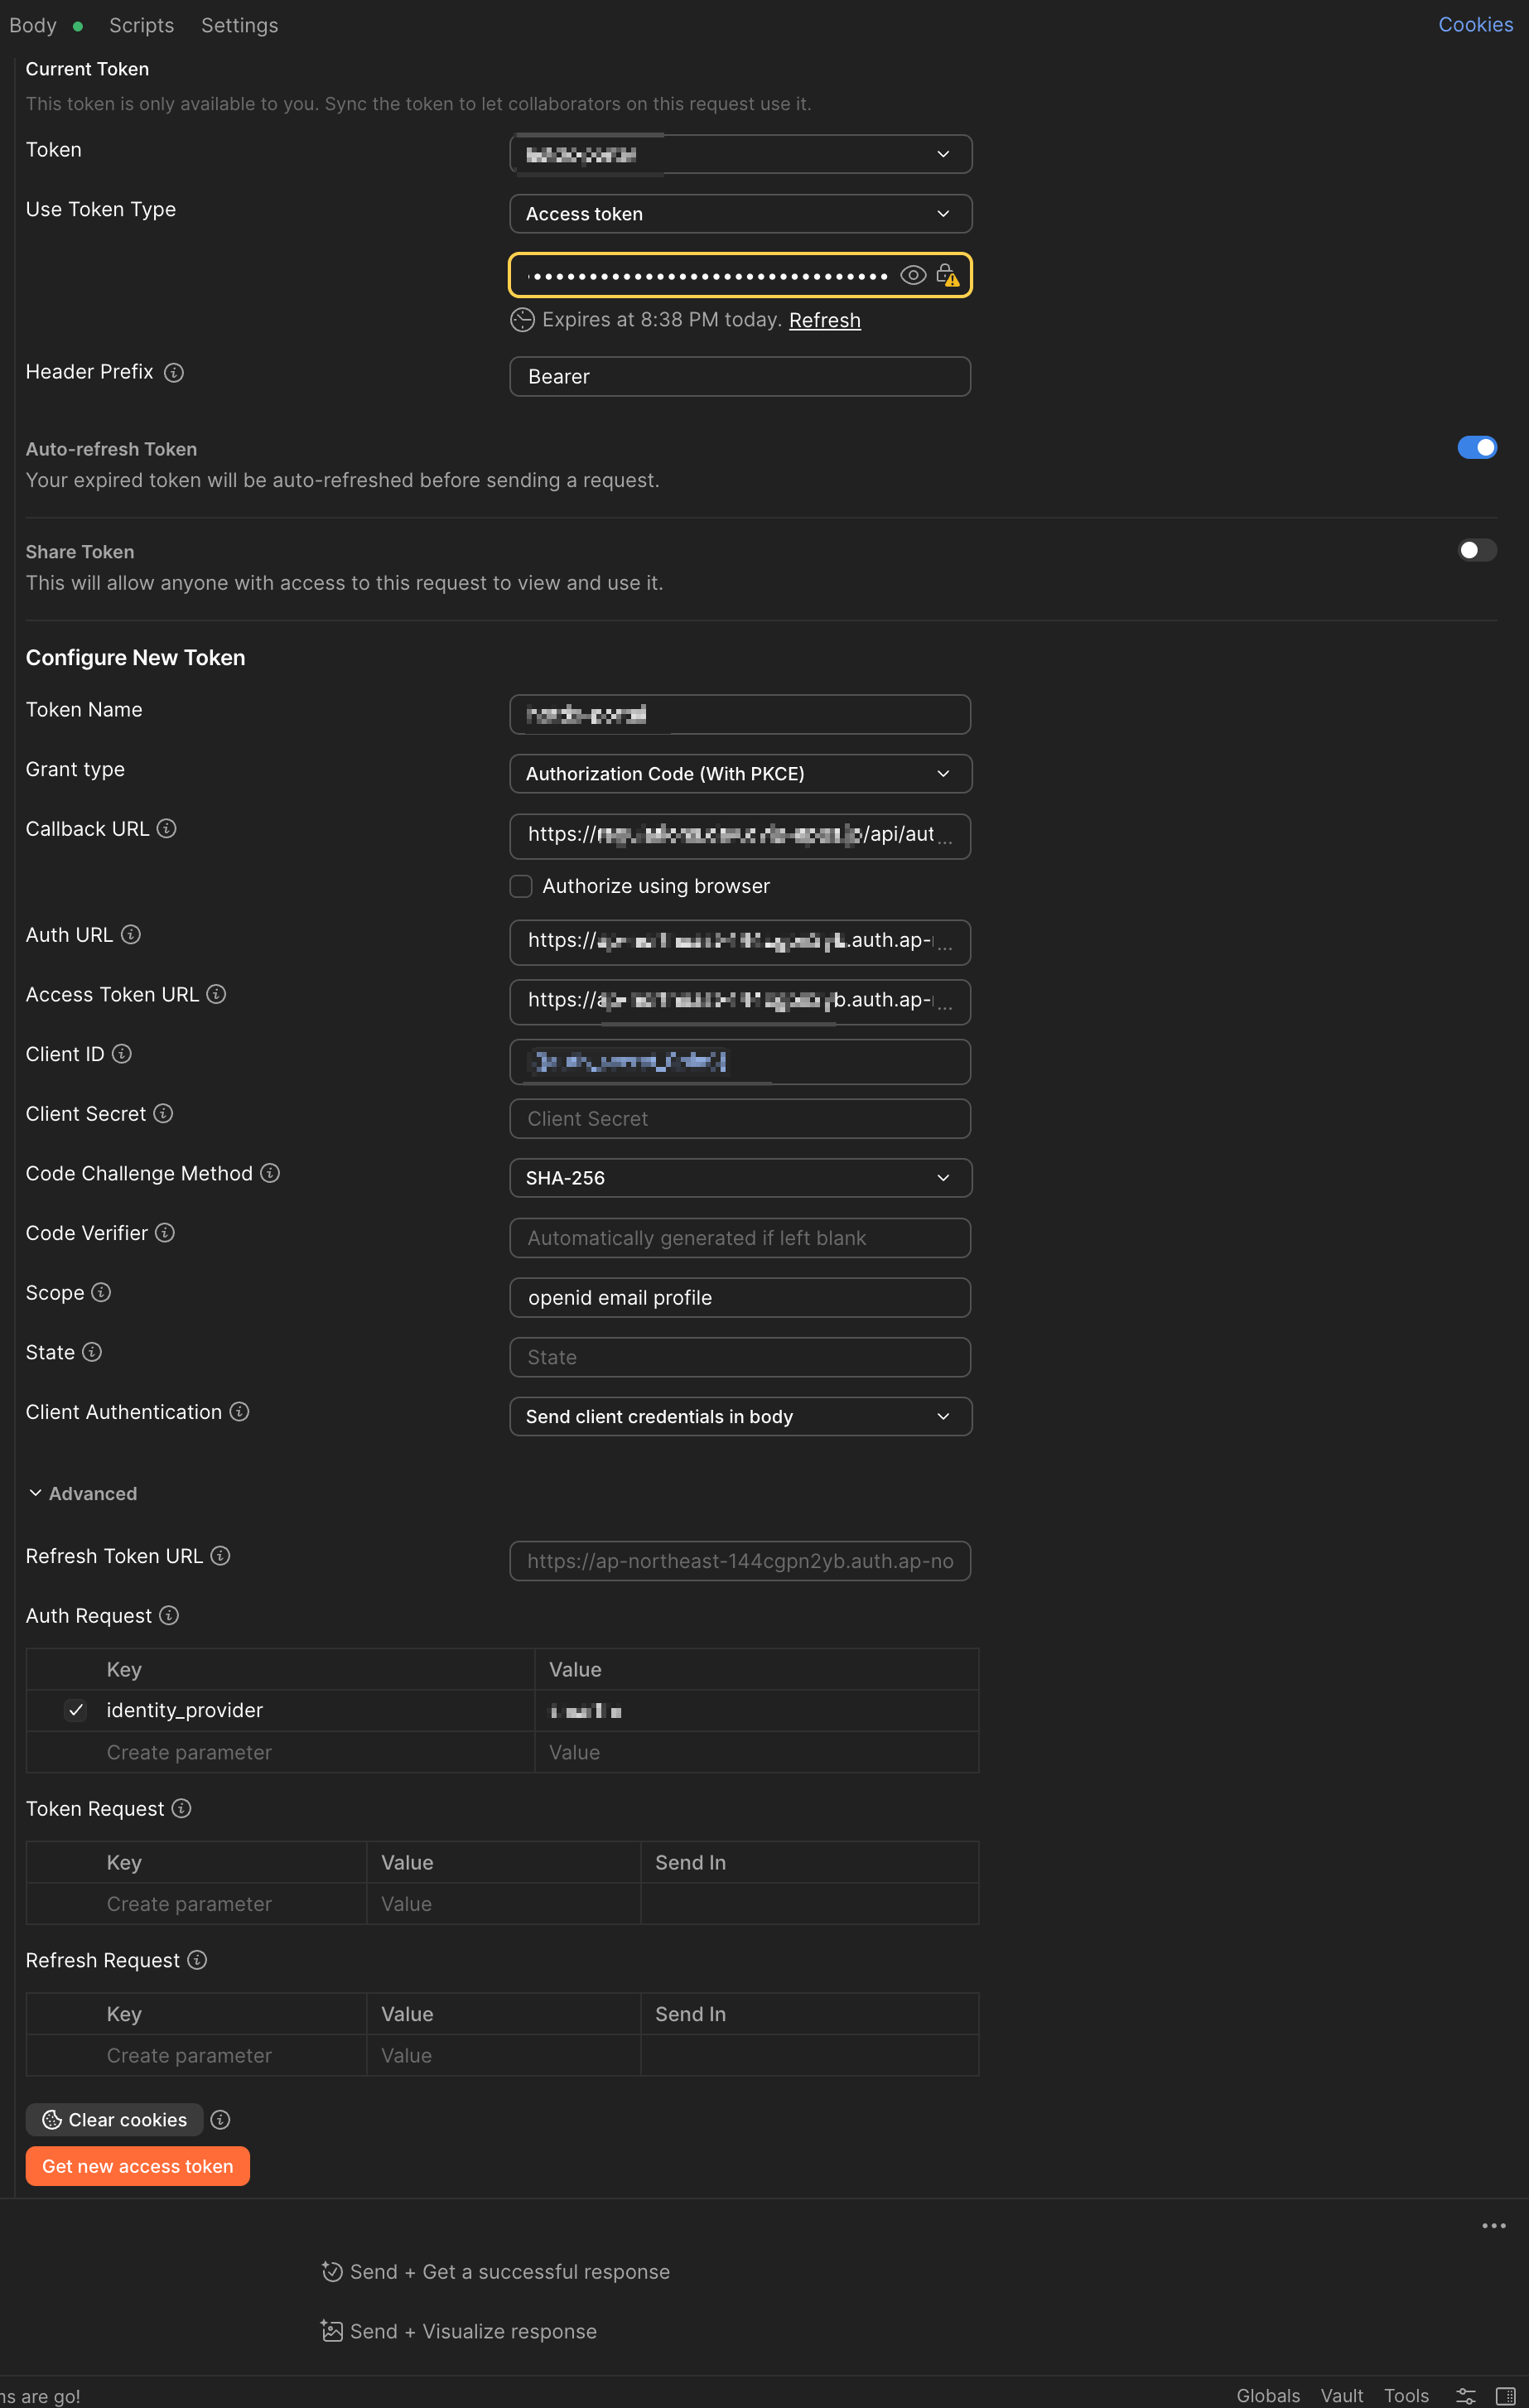Image resolution: width=1529 pixels, height=2408 pixels.
Task: Open Client Secret info icon
Action: pyautogui.click(x=163, y=1113)
